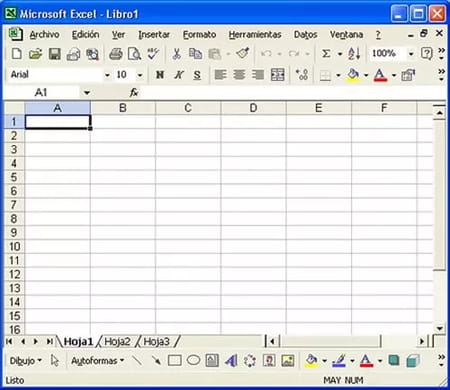
Task: Select the Oval shape tool
Action: point(193,360)
